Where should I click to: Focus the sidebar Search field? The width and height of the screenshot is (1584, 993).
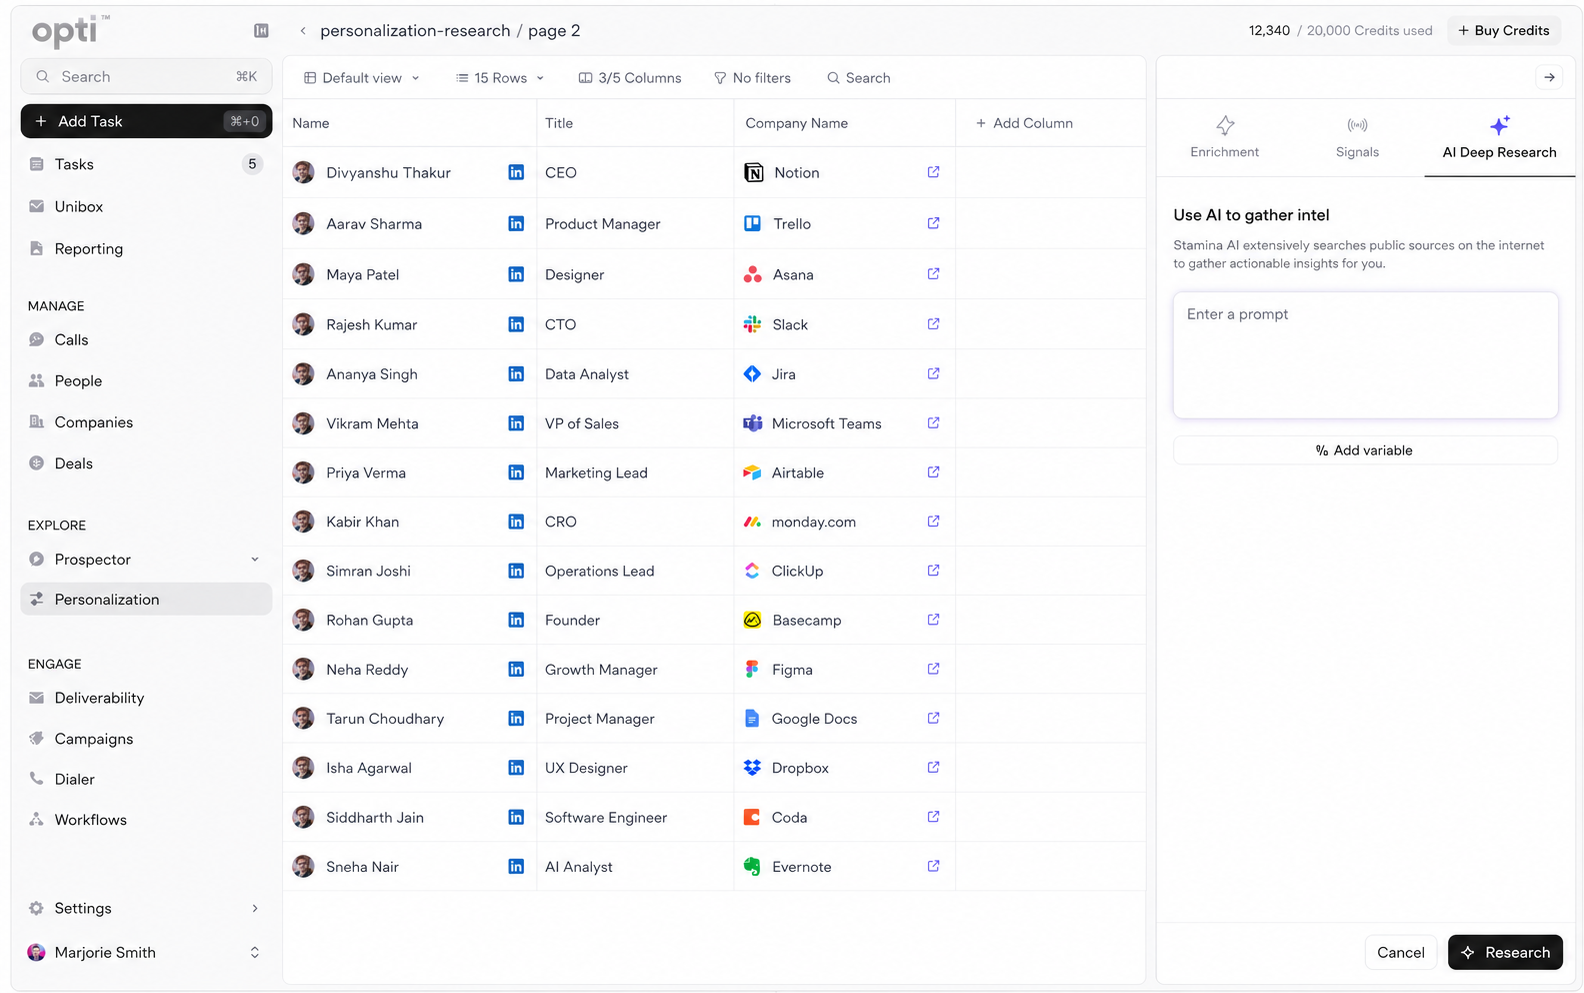coord(146,76)
